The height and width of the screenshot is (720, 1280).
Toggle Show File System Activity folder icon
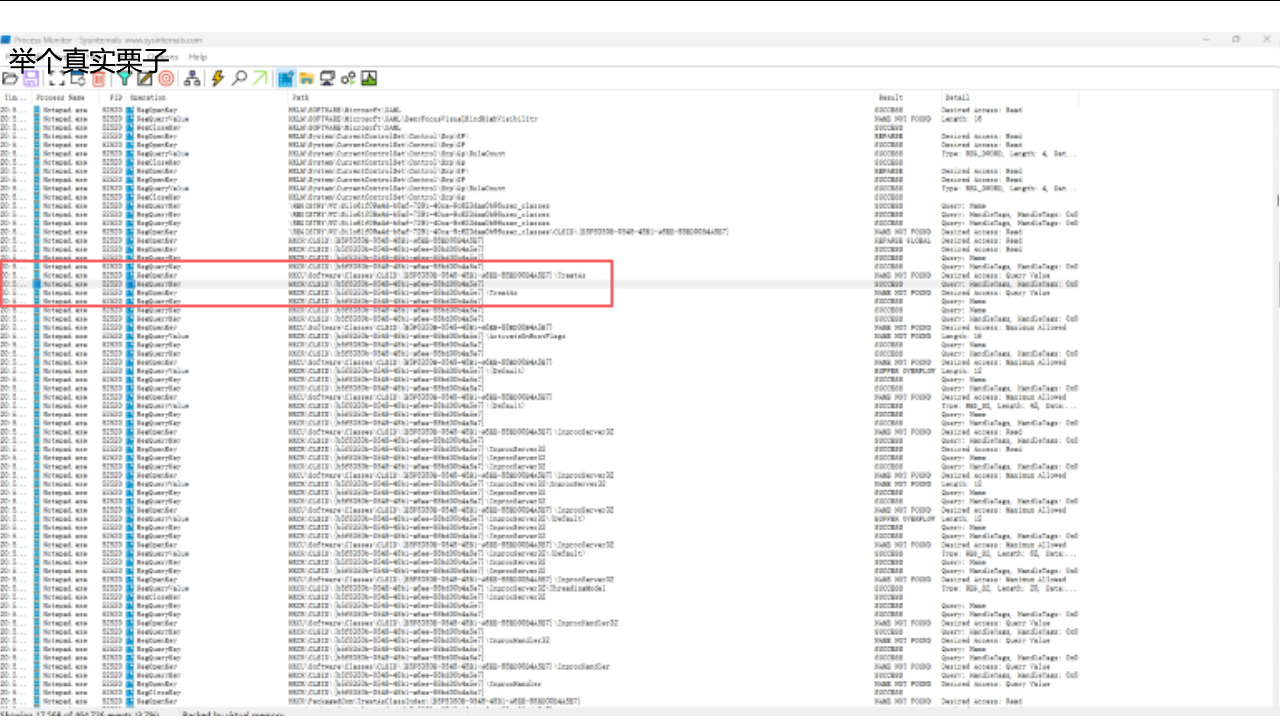tap(307, 78)
